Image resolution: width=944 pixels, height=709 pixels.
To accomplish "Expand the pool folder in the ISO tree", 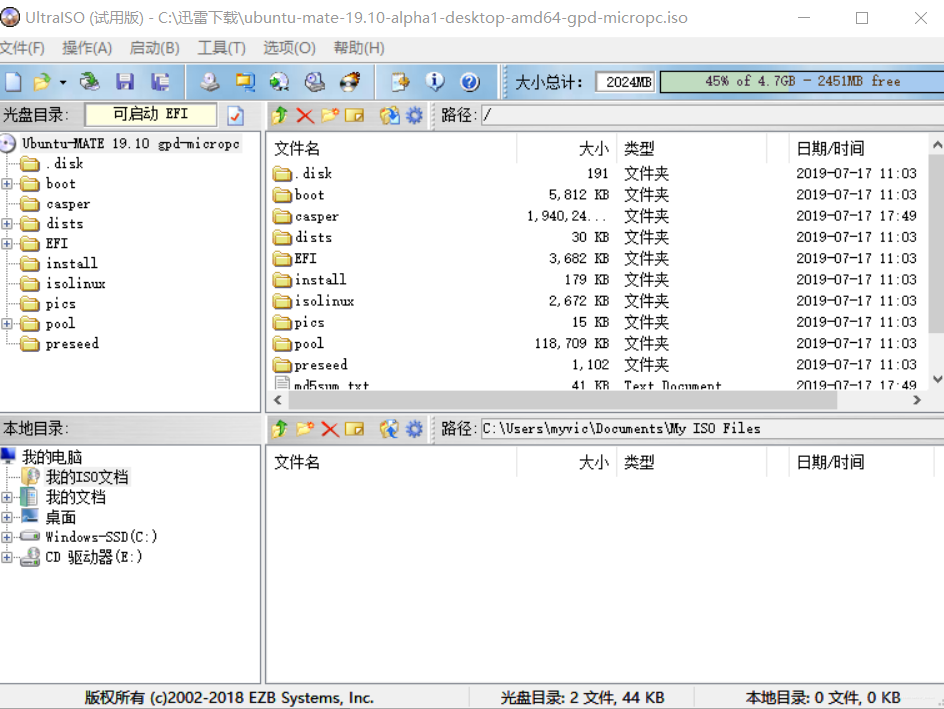I will [x=7, y=324].
